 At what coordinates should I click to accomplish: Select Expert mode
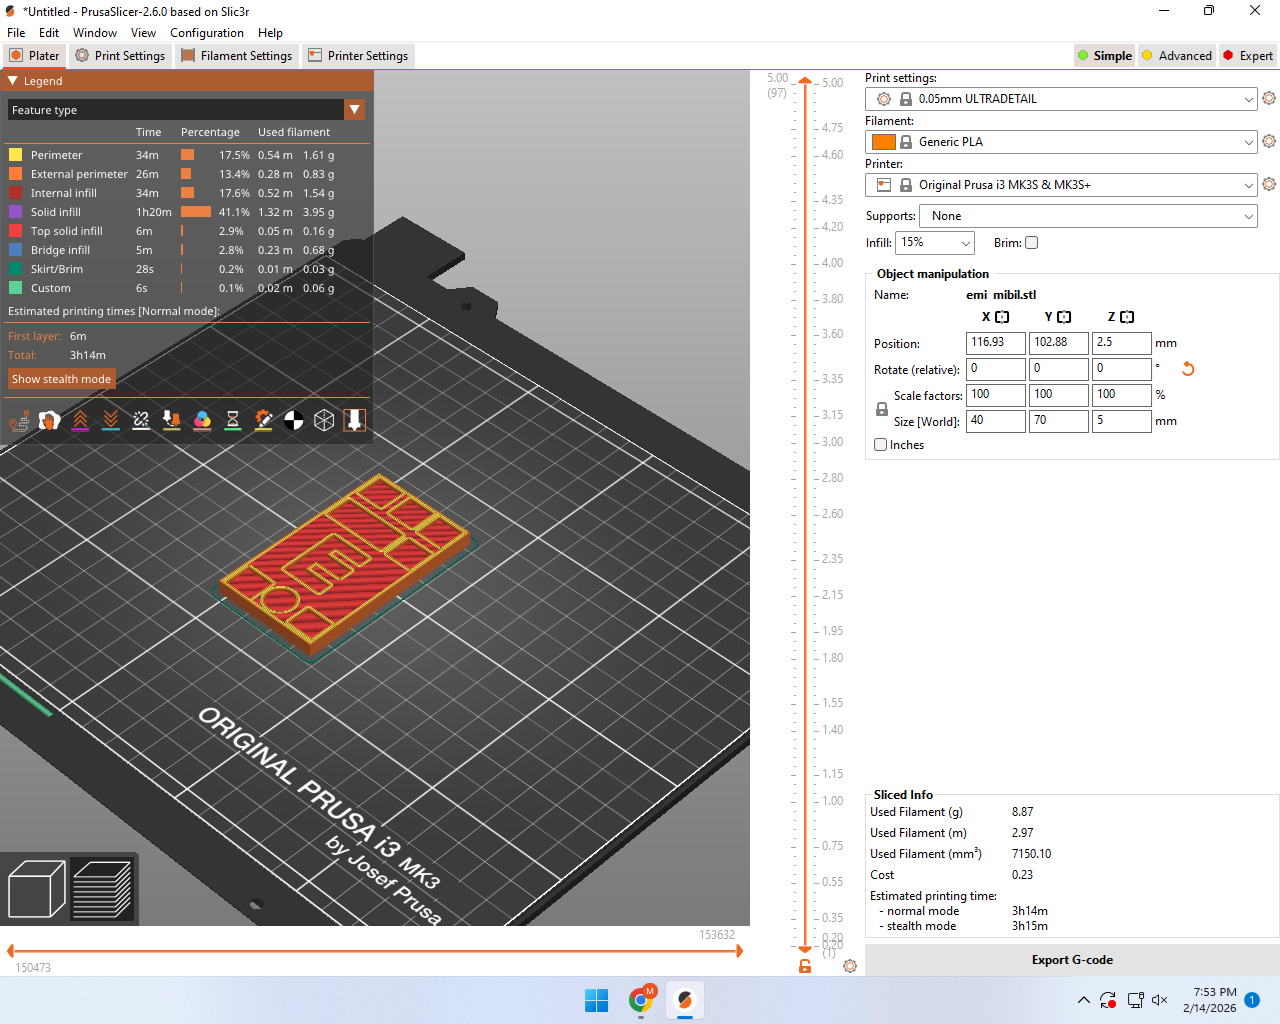tap(1248, 56)
